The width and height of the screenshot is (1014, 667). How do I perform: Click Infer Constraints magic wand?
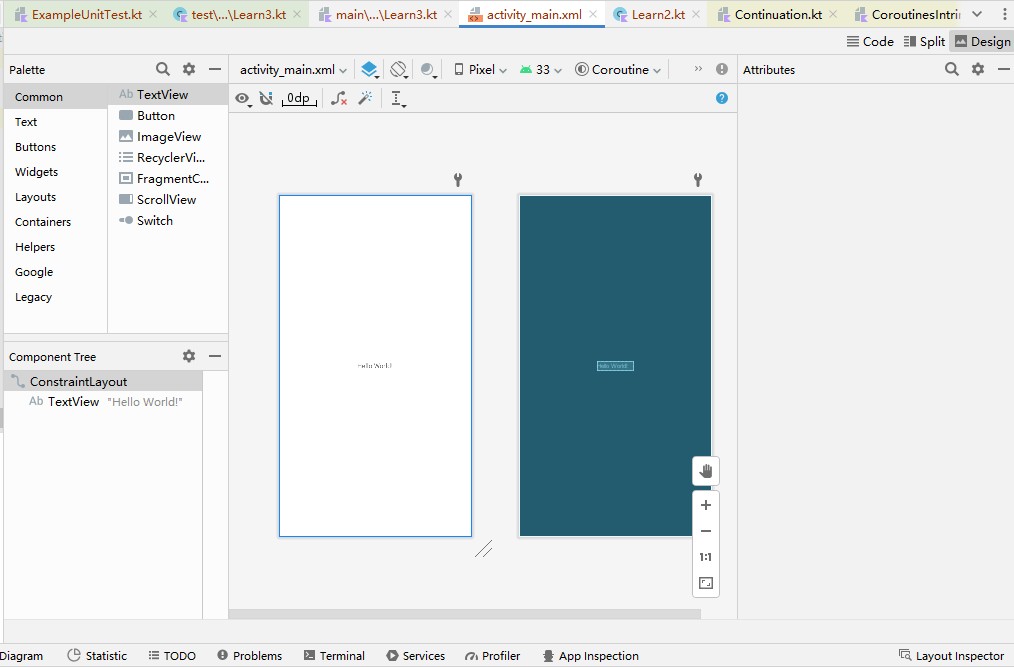(365, 98)
